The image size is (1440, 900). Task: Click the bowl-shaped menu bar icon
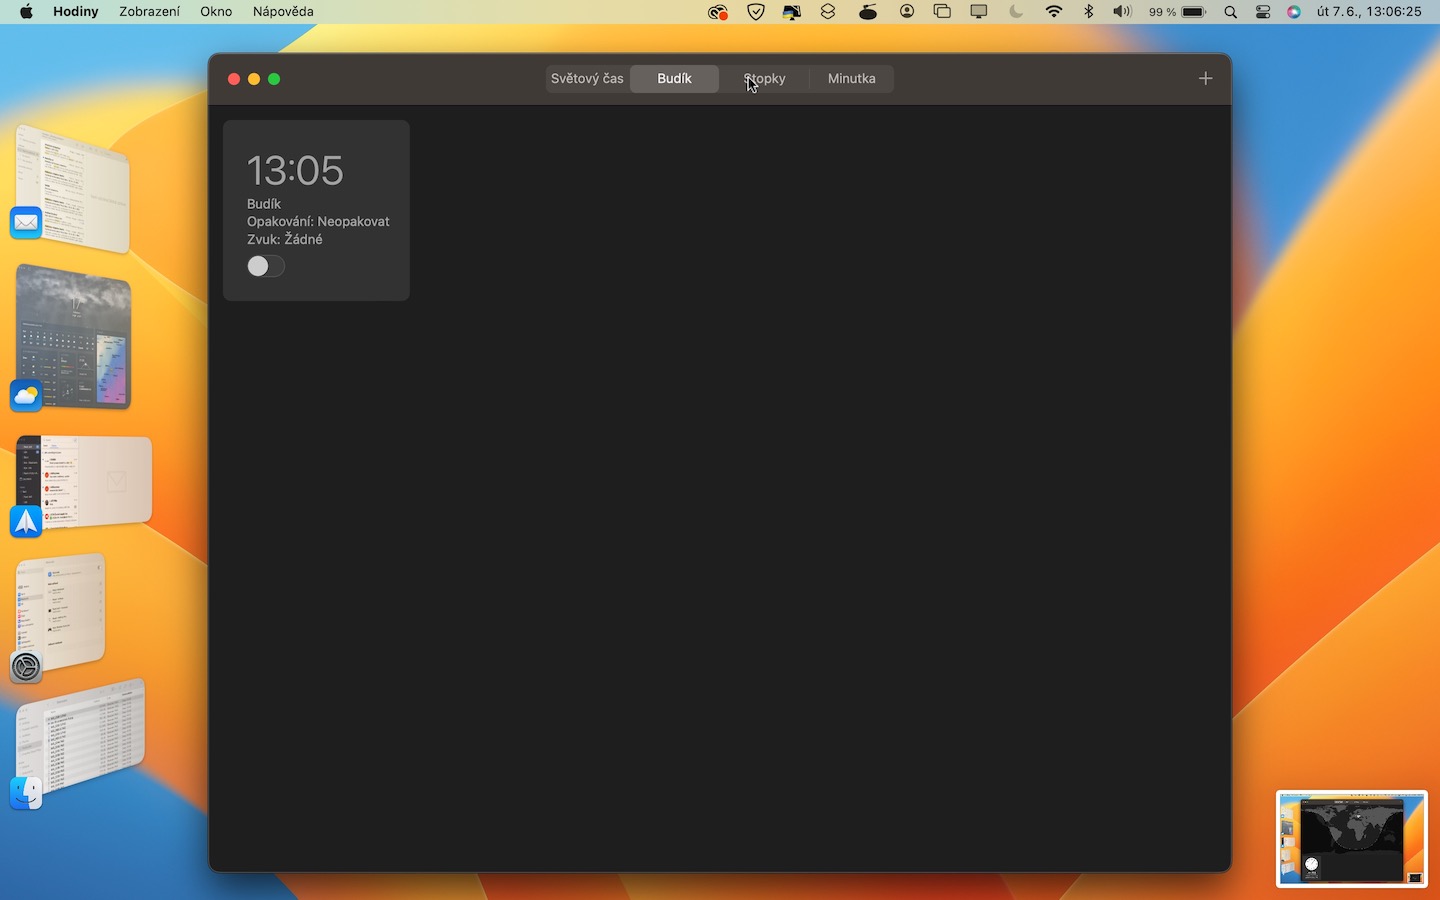point(868,12)
